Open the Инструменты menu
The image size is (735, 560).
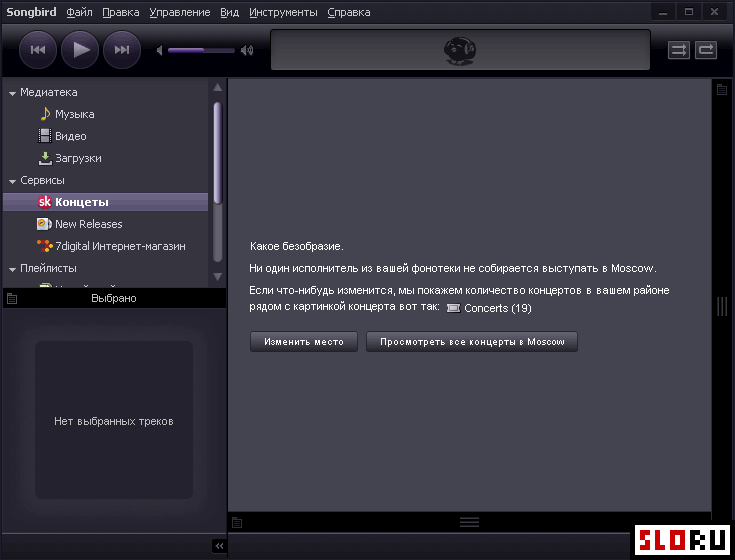pyautogui.click(x=283, y=12)
